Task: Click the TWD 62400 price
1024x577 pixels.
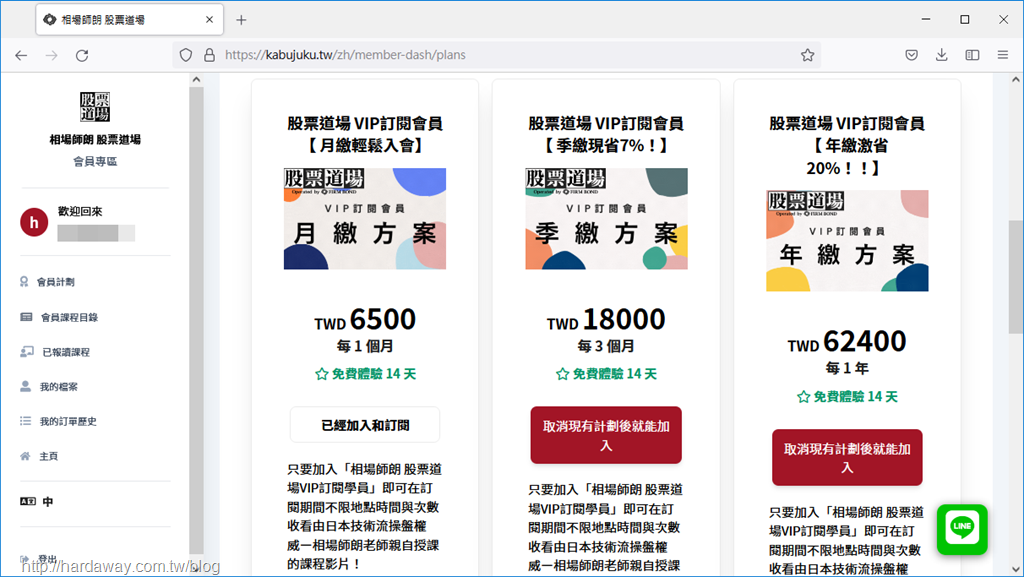Action: pos(847,342)
